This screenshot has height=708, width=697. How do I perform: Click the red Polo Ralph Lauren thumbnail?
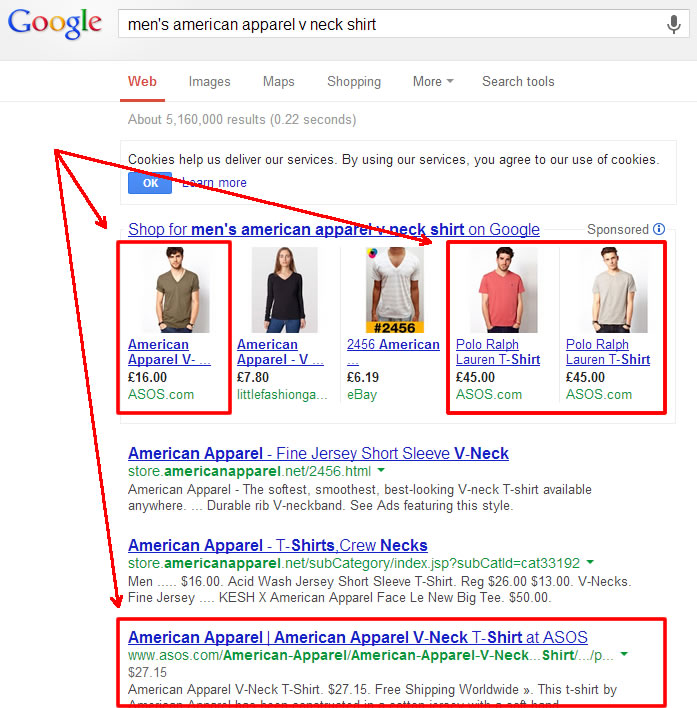(x=504, y=289)
